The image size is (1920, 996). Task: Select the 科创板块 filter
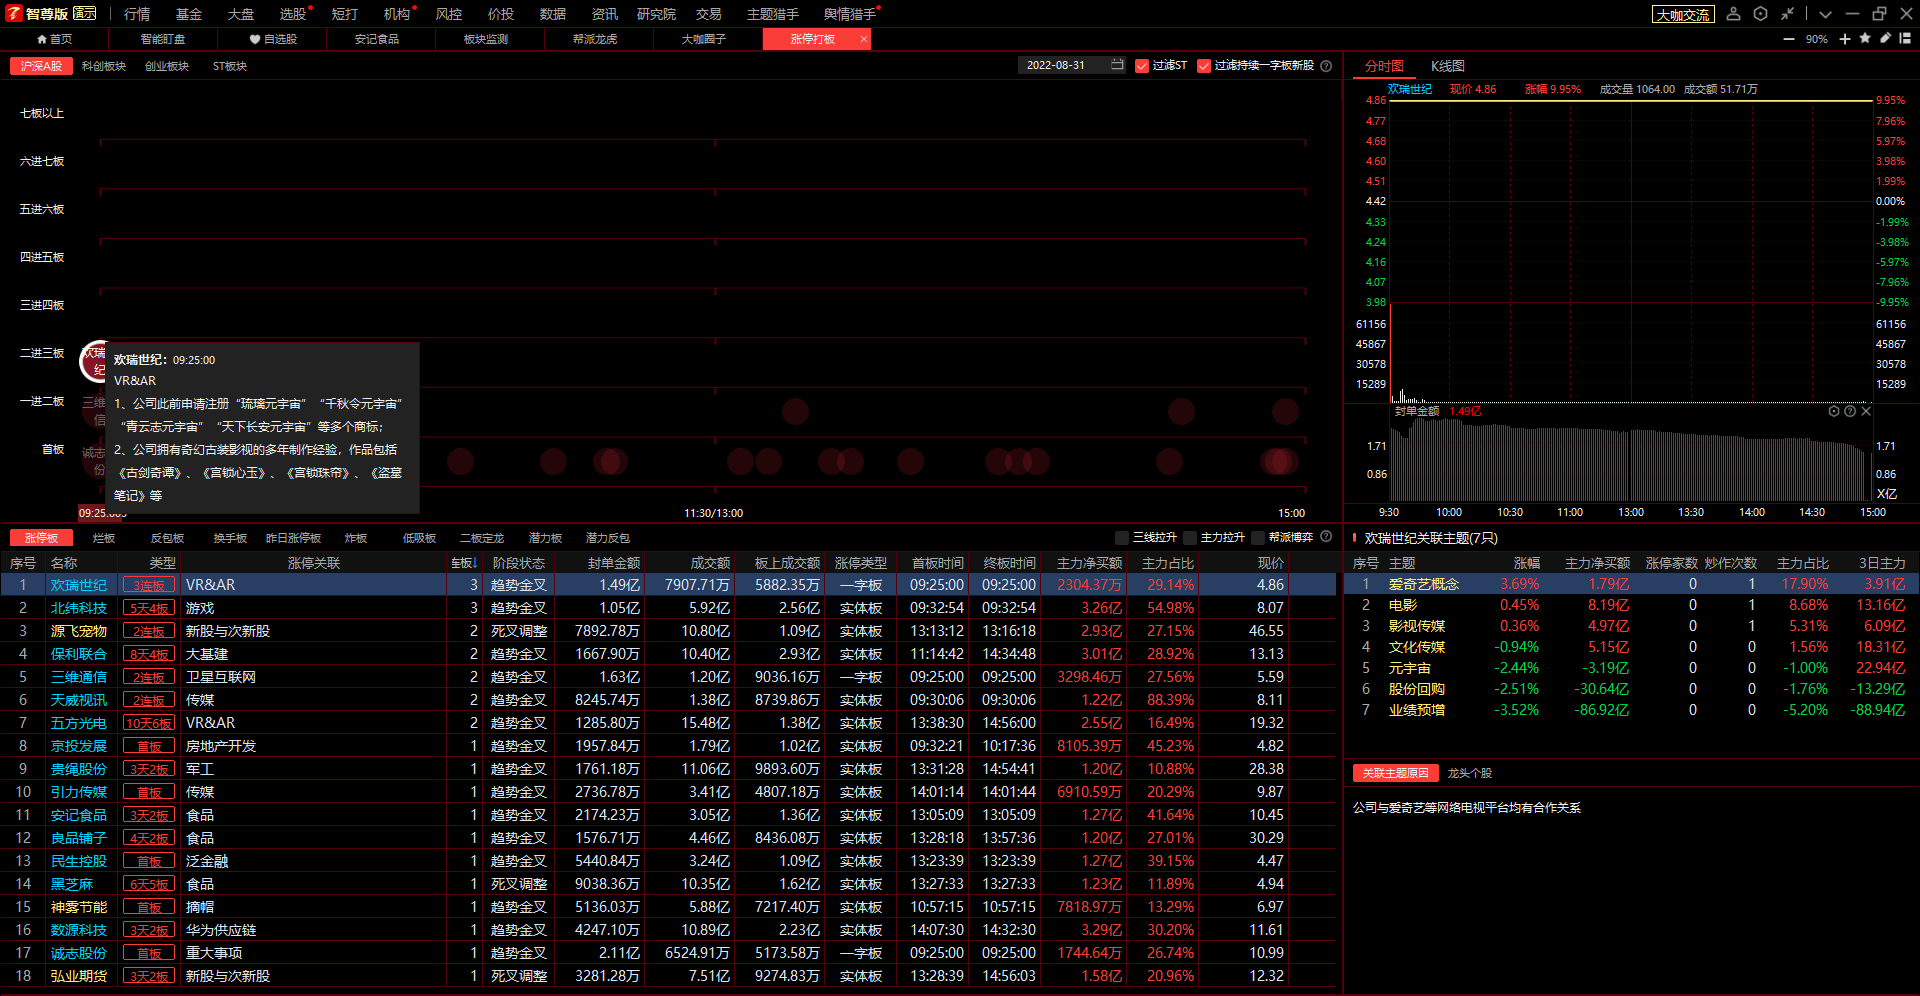[104, 66]
